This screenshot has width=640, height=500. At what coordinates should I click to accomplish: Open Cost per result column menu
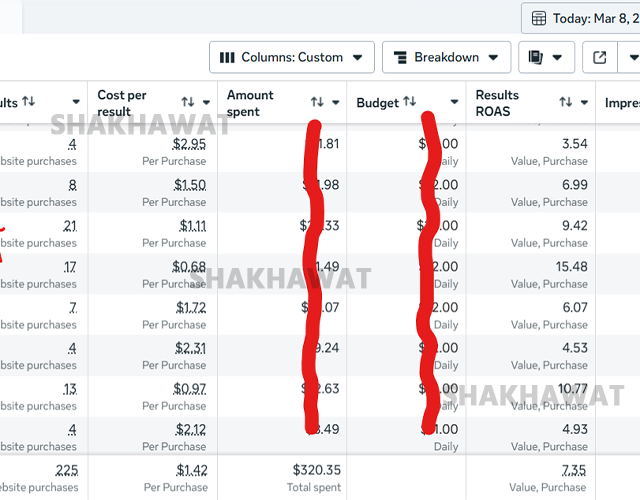206,102
